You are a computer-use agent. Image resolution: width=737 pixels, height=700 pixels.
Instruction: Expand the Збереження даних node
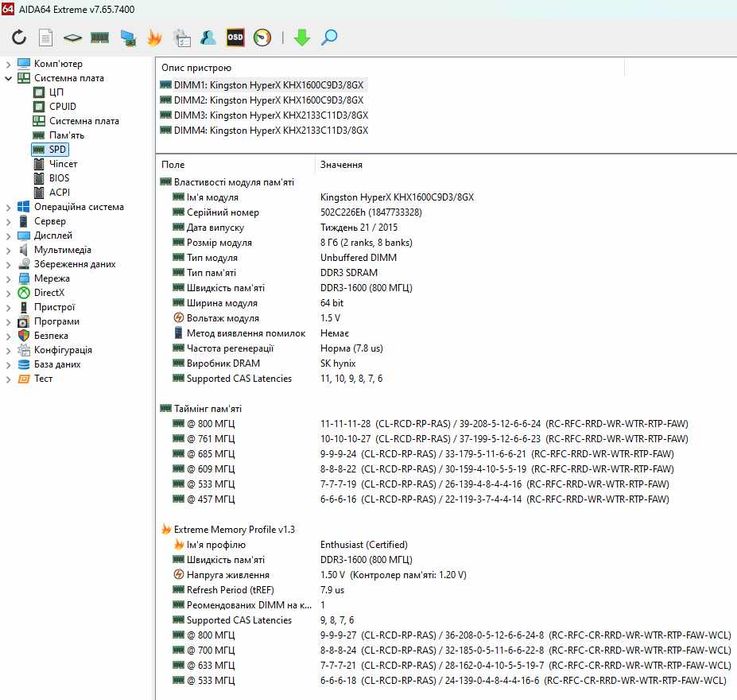point(8,264)
